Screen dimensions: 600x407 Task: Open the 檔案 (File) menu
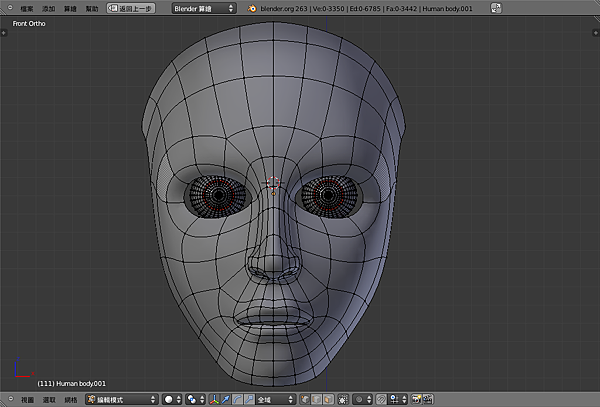coord(27,8)
